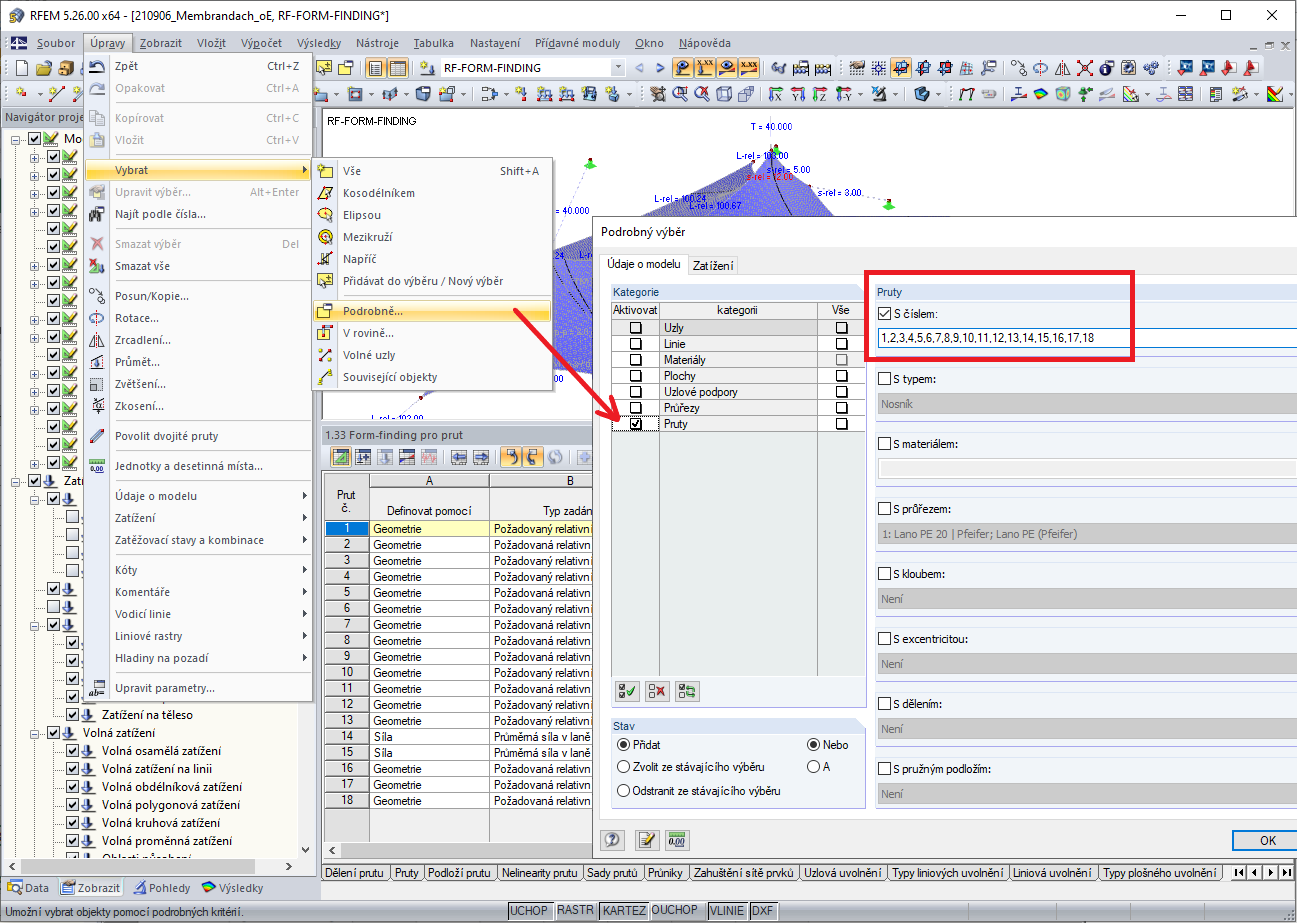
Task: Expand the 'Vodicí linie' submenu
Action: click(198, 614)
